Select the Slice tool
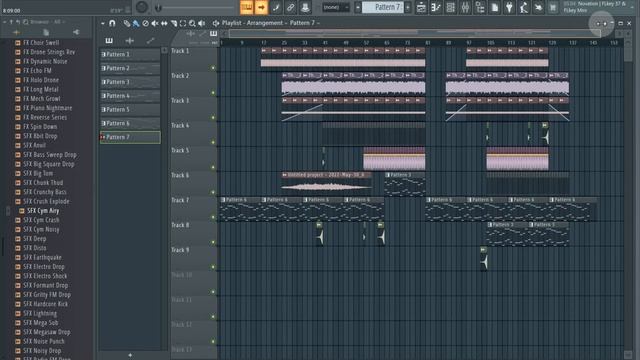The image size is (640, 360). coord(174,23)
